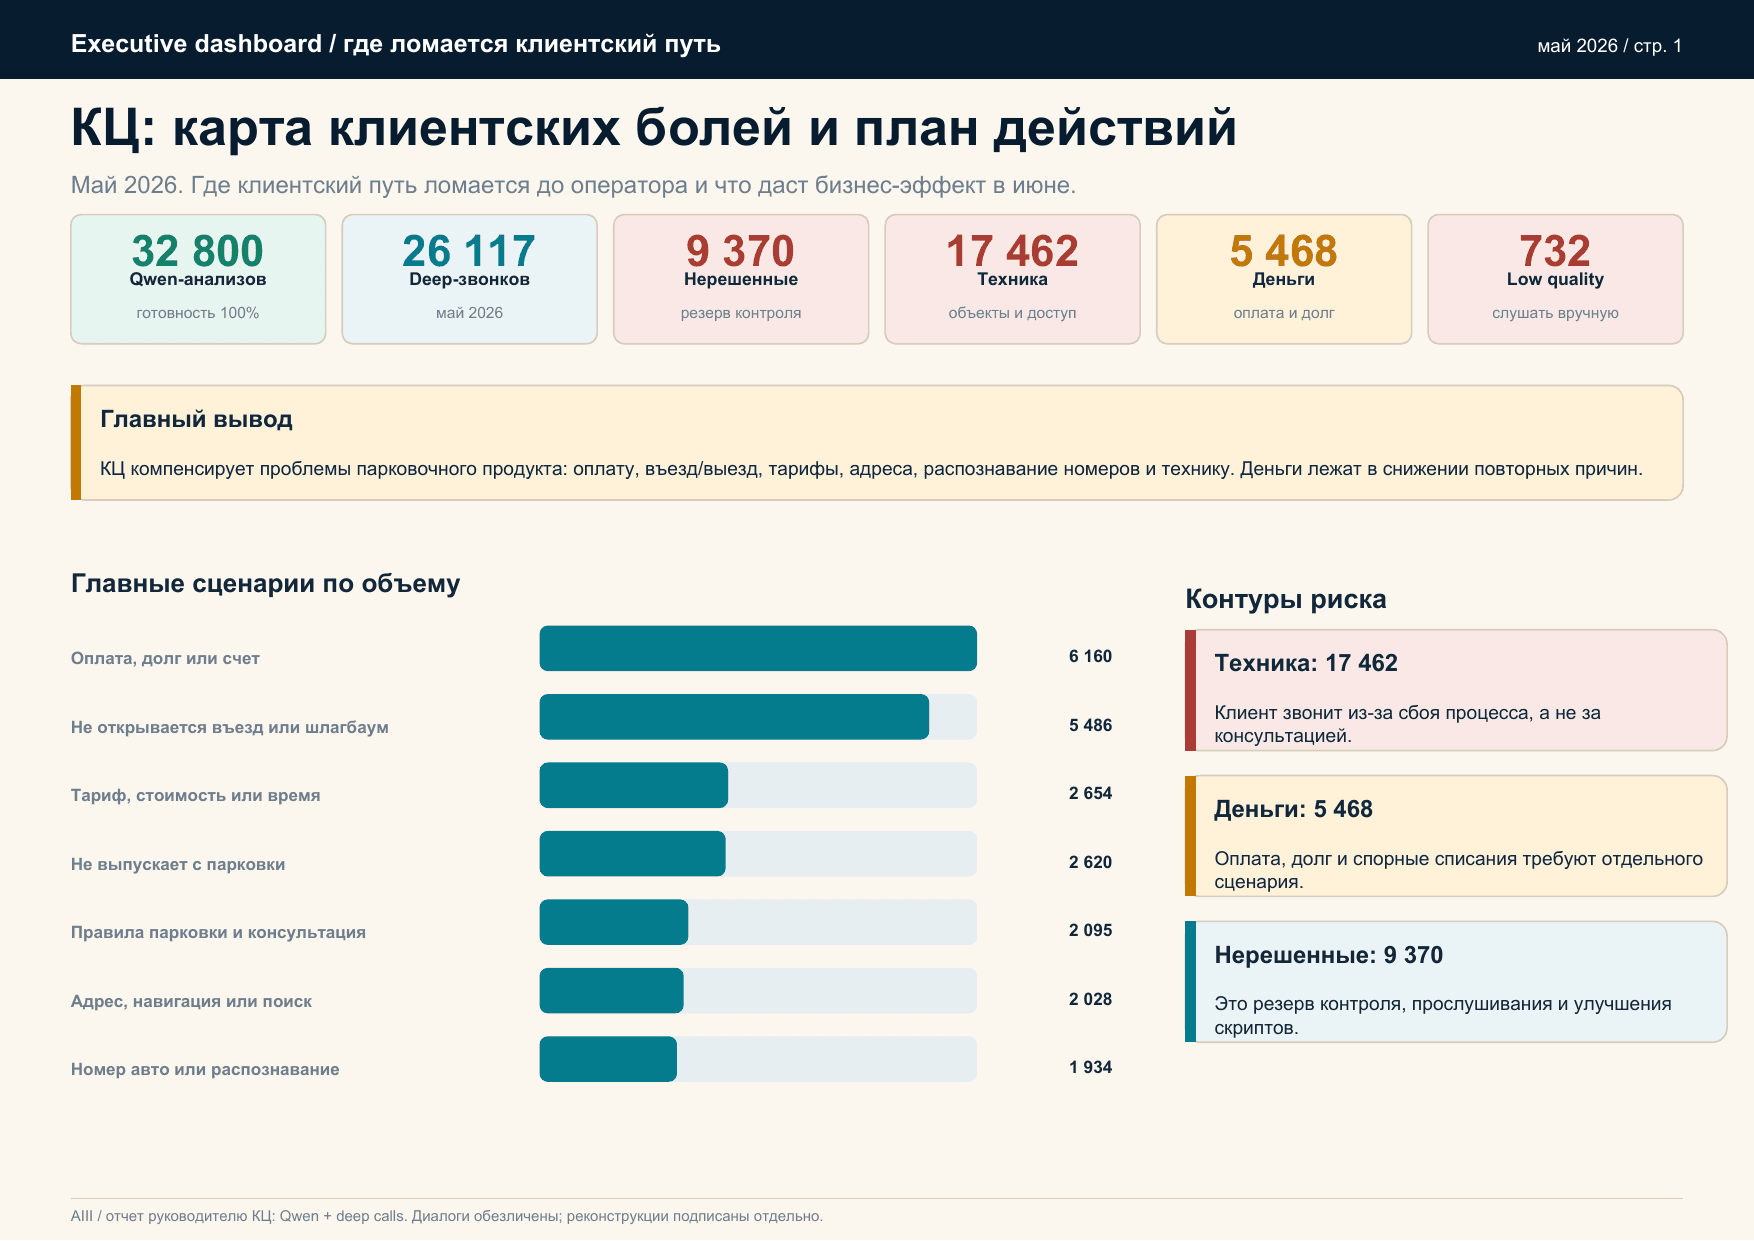Image resolution: width=1754 pixels, height=1241 pixels.
Task: Click the 'май 2026 / стр. 1' page label
Action: point(1610,46)
